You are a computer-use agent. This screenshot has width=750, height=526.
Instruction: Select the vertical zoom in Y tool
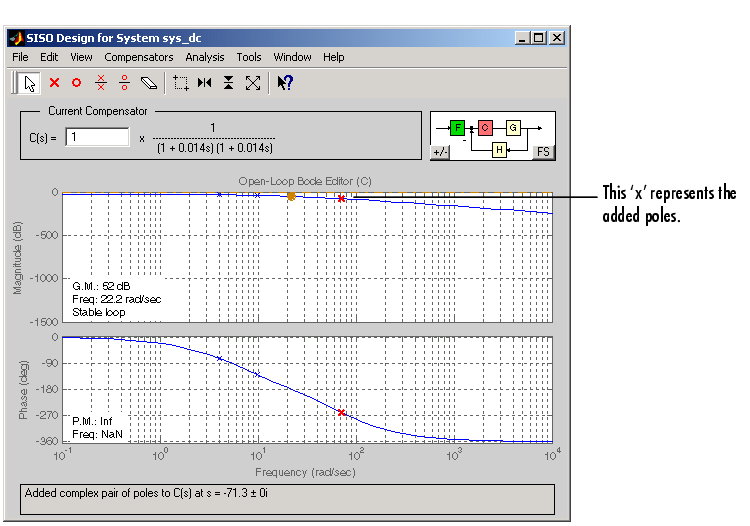(x=229, y=83)
